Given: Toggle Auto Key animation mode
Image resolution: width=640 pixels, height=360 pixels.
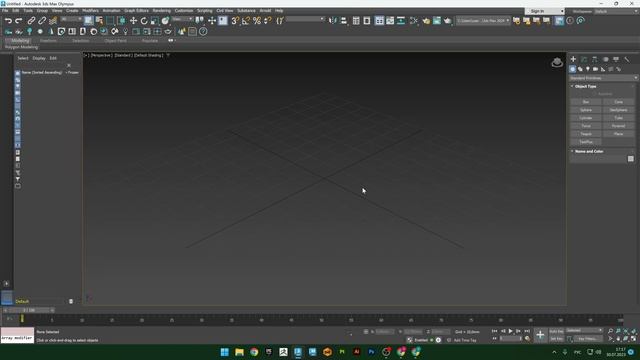Looking at the screenshot, I should point(556,331).
